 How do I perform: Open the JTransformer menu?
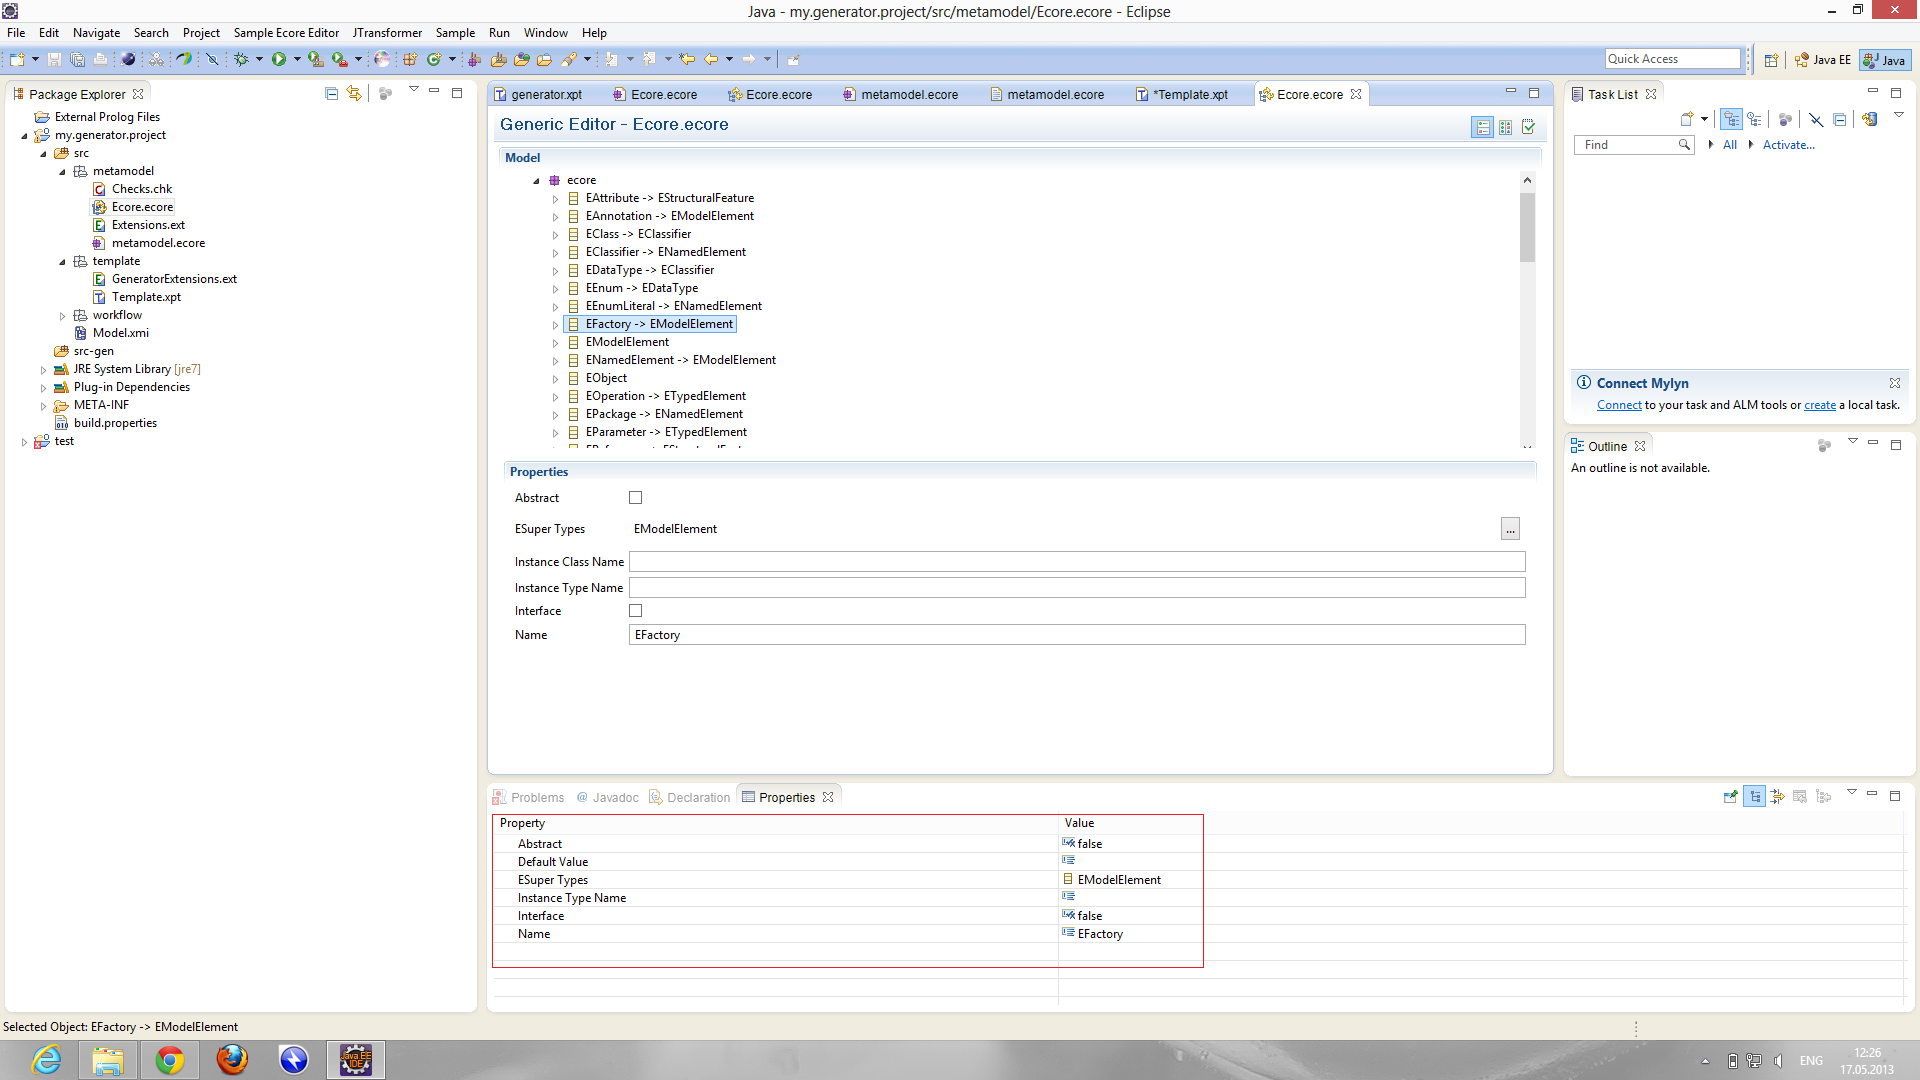coord(387,33)
